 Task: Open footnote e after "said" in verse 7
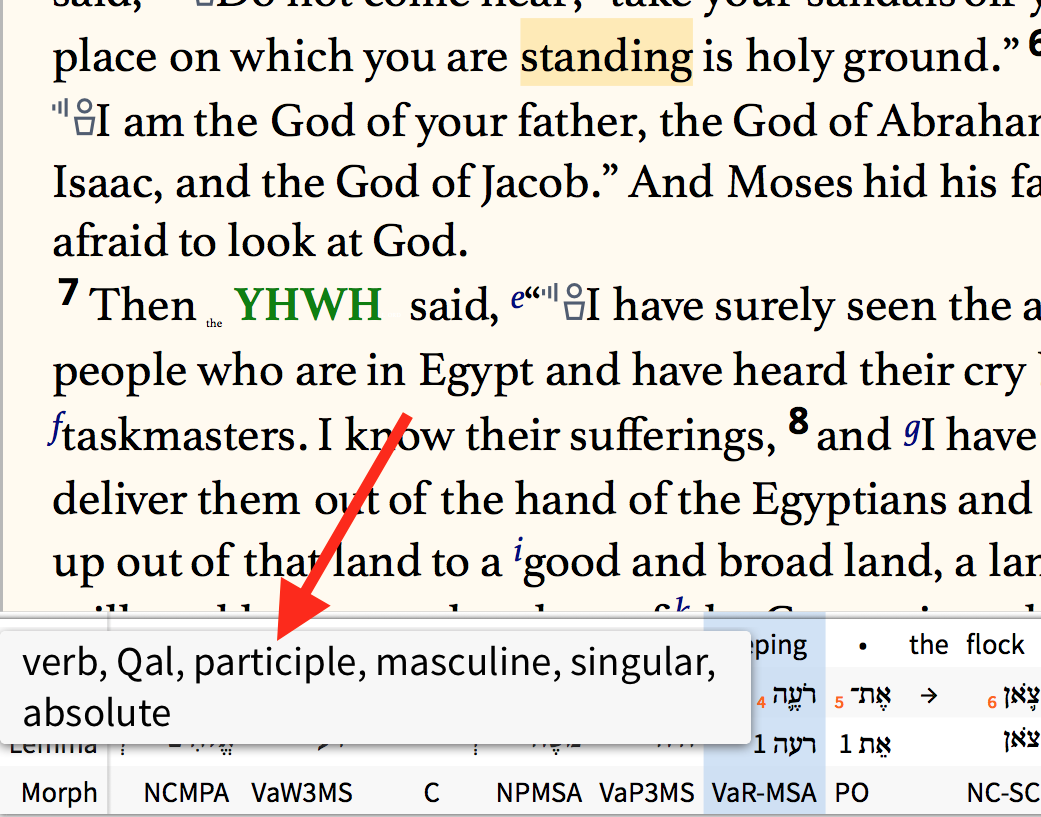tap(518, 297)
